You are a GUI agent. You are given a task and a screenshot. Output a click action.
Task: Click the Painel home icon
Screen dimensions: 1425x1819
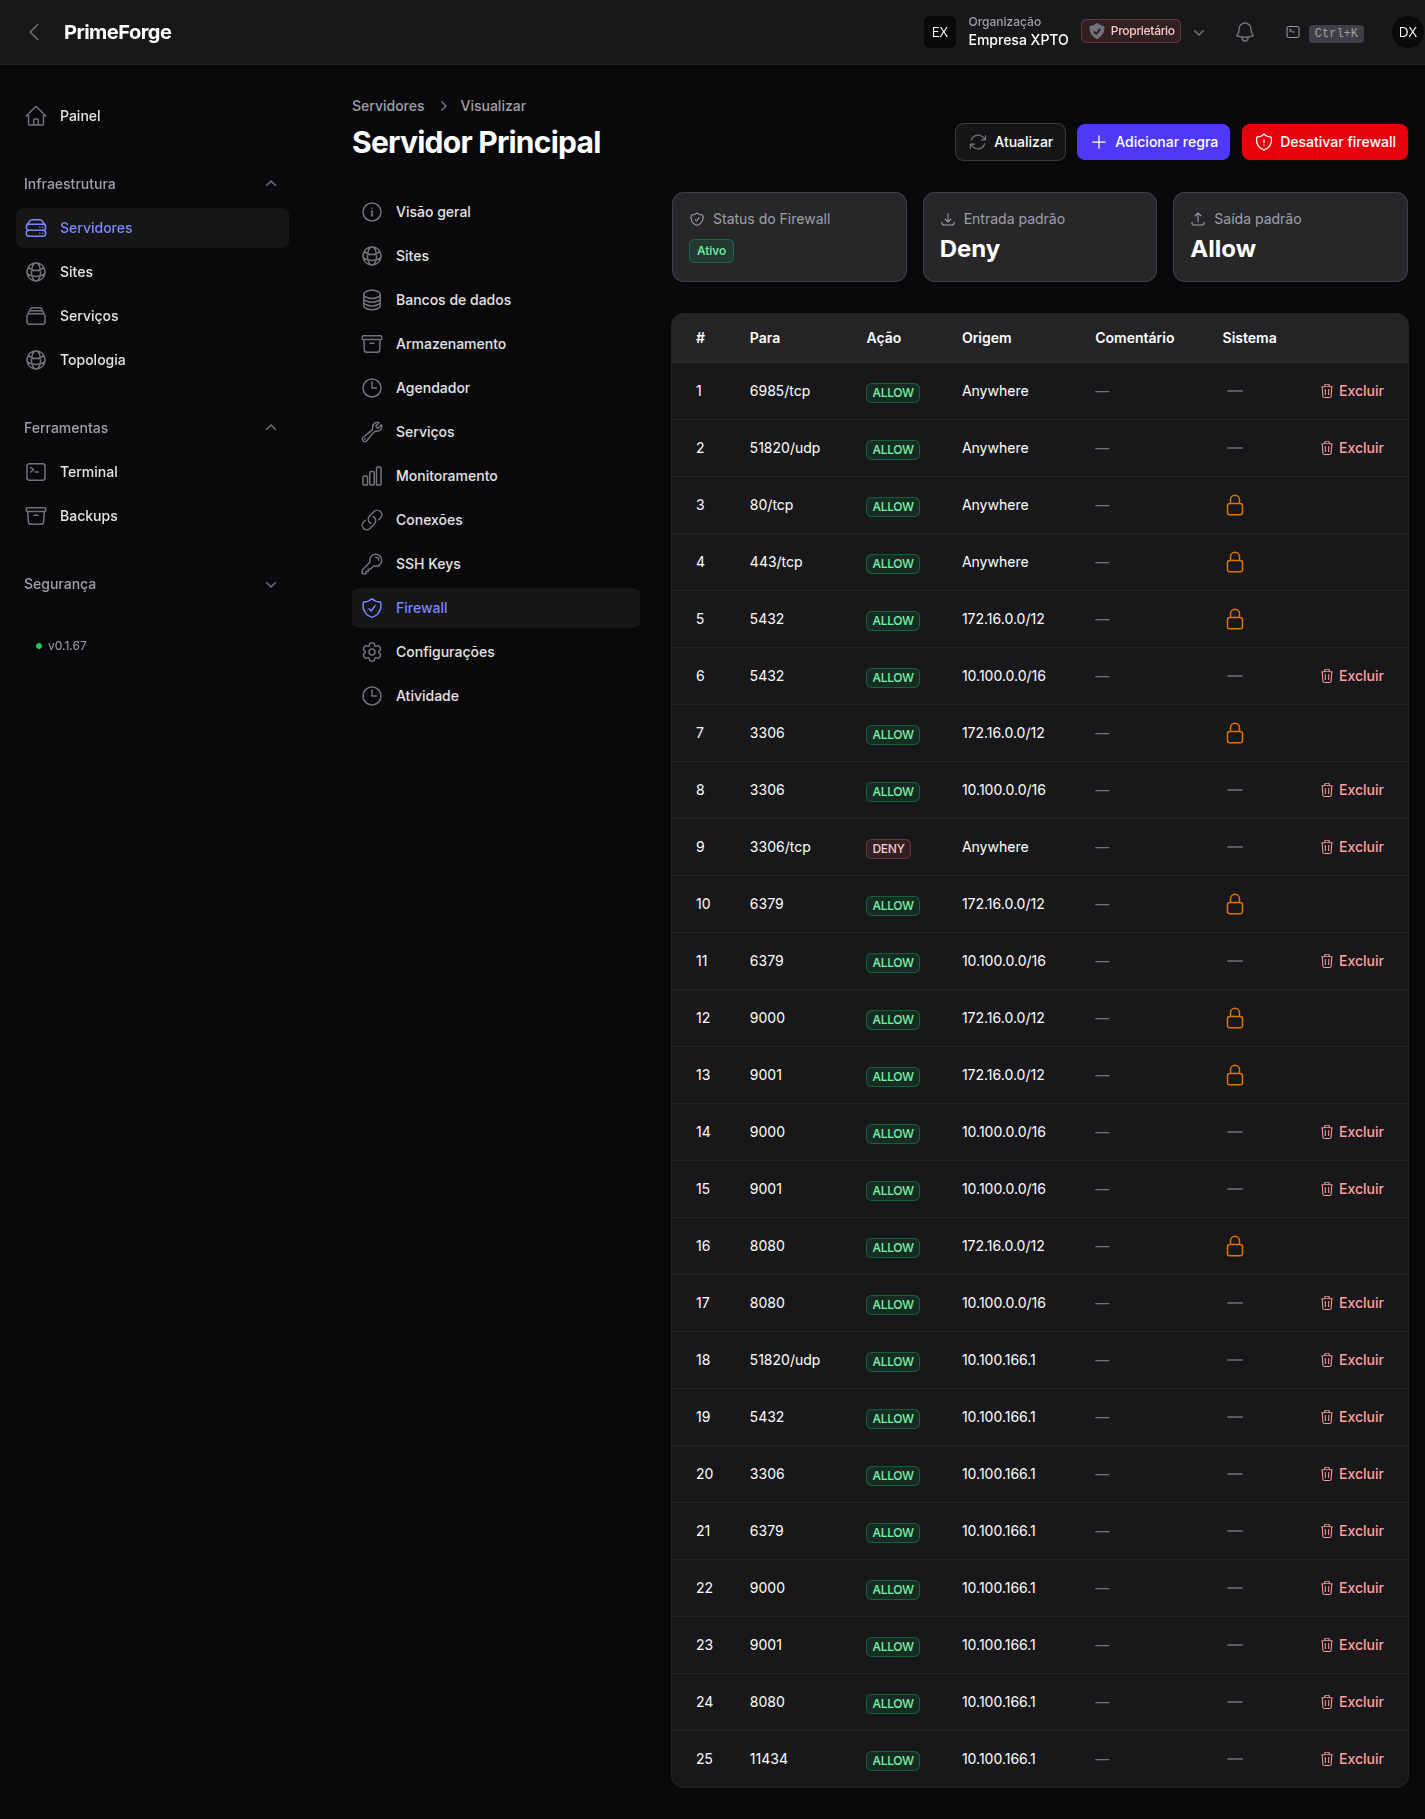36,116
